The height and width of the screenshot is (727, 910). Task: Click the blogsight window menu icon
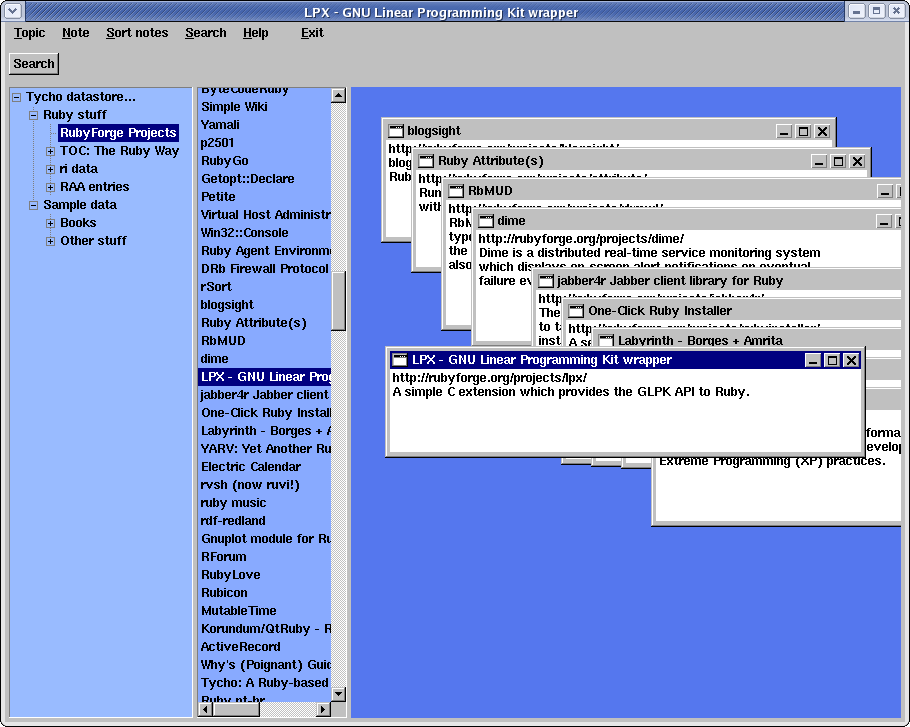point(396,131)
